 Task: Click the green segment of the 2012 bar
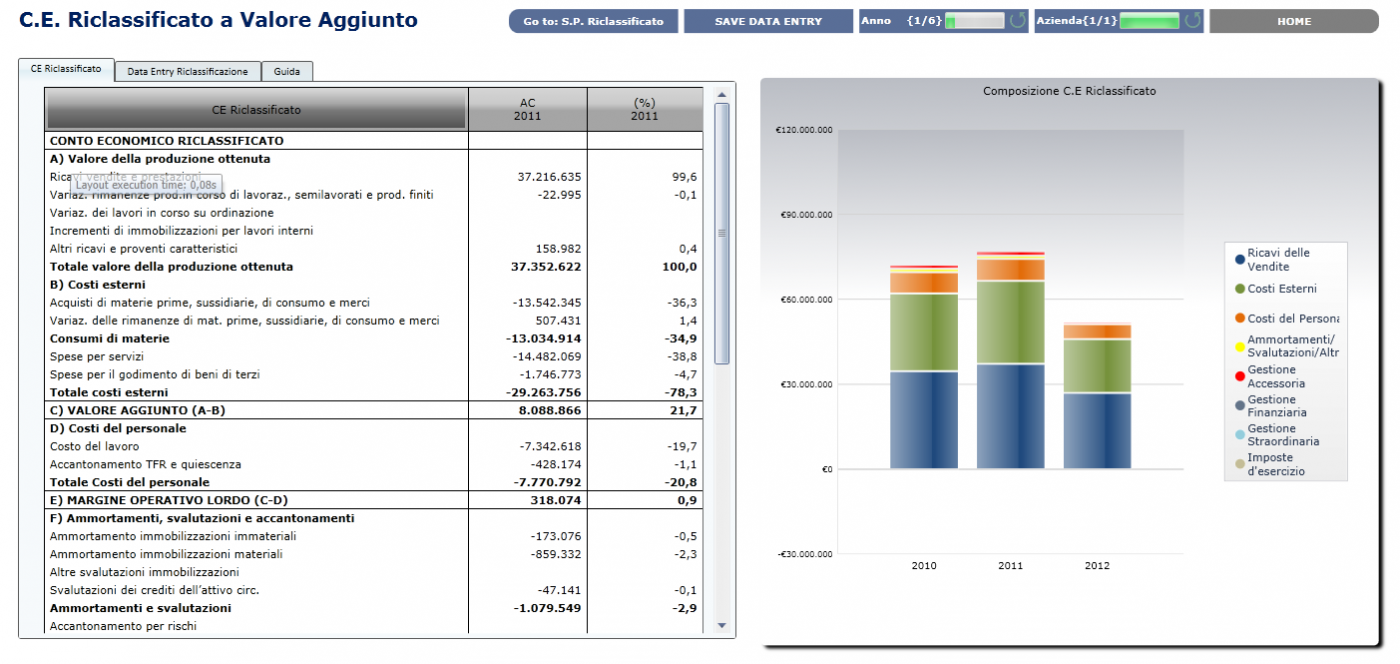point(1097,366)
